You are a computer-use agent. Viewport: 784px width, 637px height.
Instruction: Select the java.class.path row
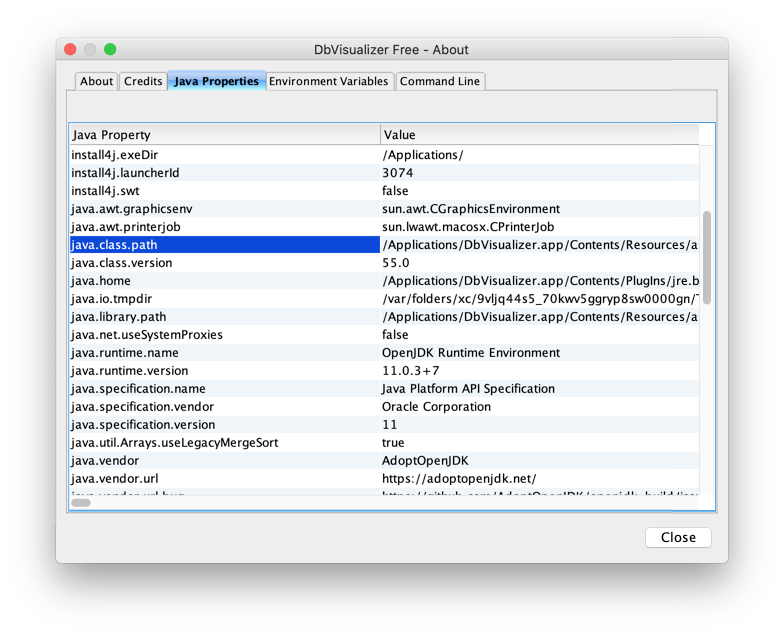coord(224,245)
